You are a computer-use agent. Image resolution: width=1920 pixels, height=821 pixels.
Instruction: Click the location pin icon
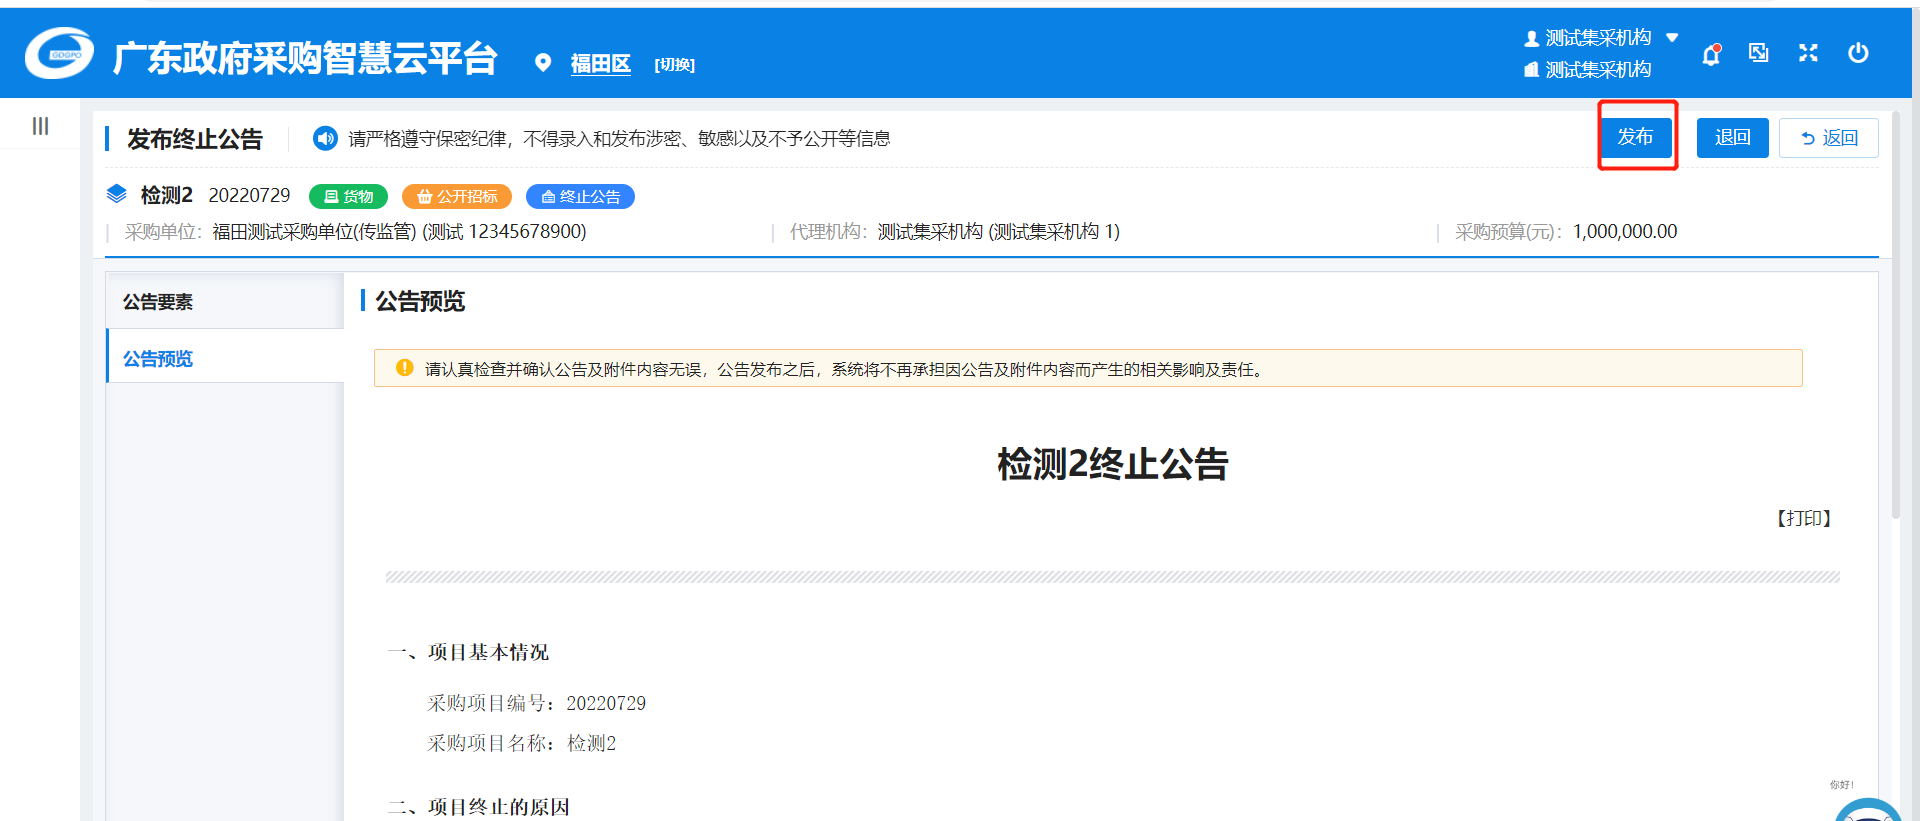coord(543,63)
